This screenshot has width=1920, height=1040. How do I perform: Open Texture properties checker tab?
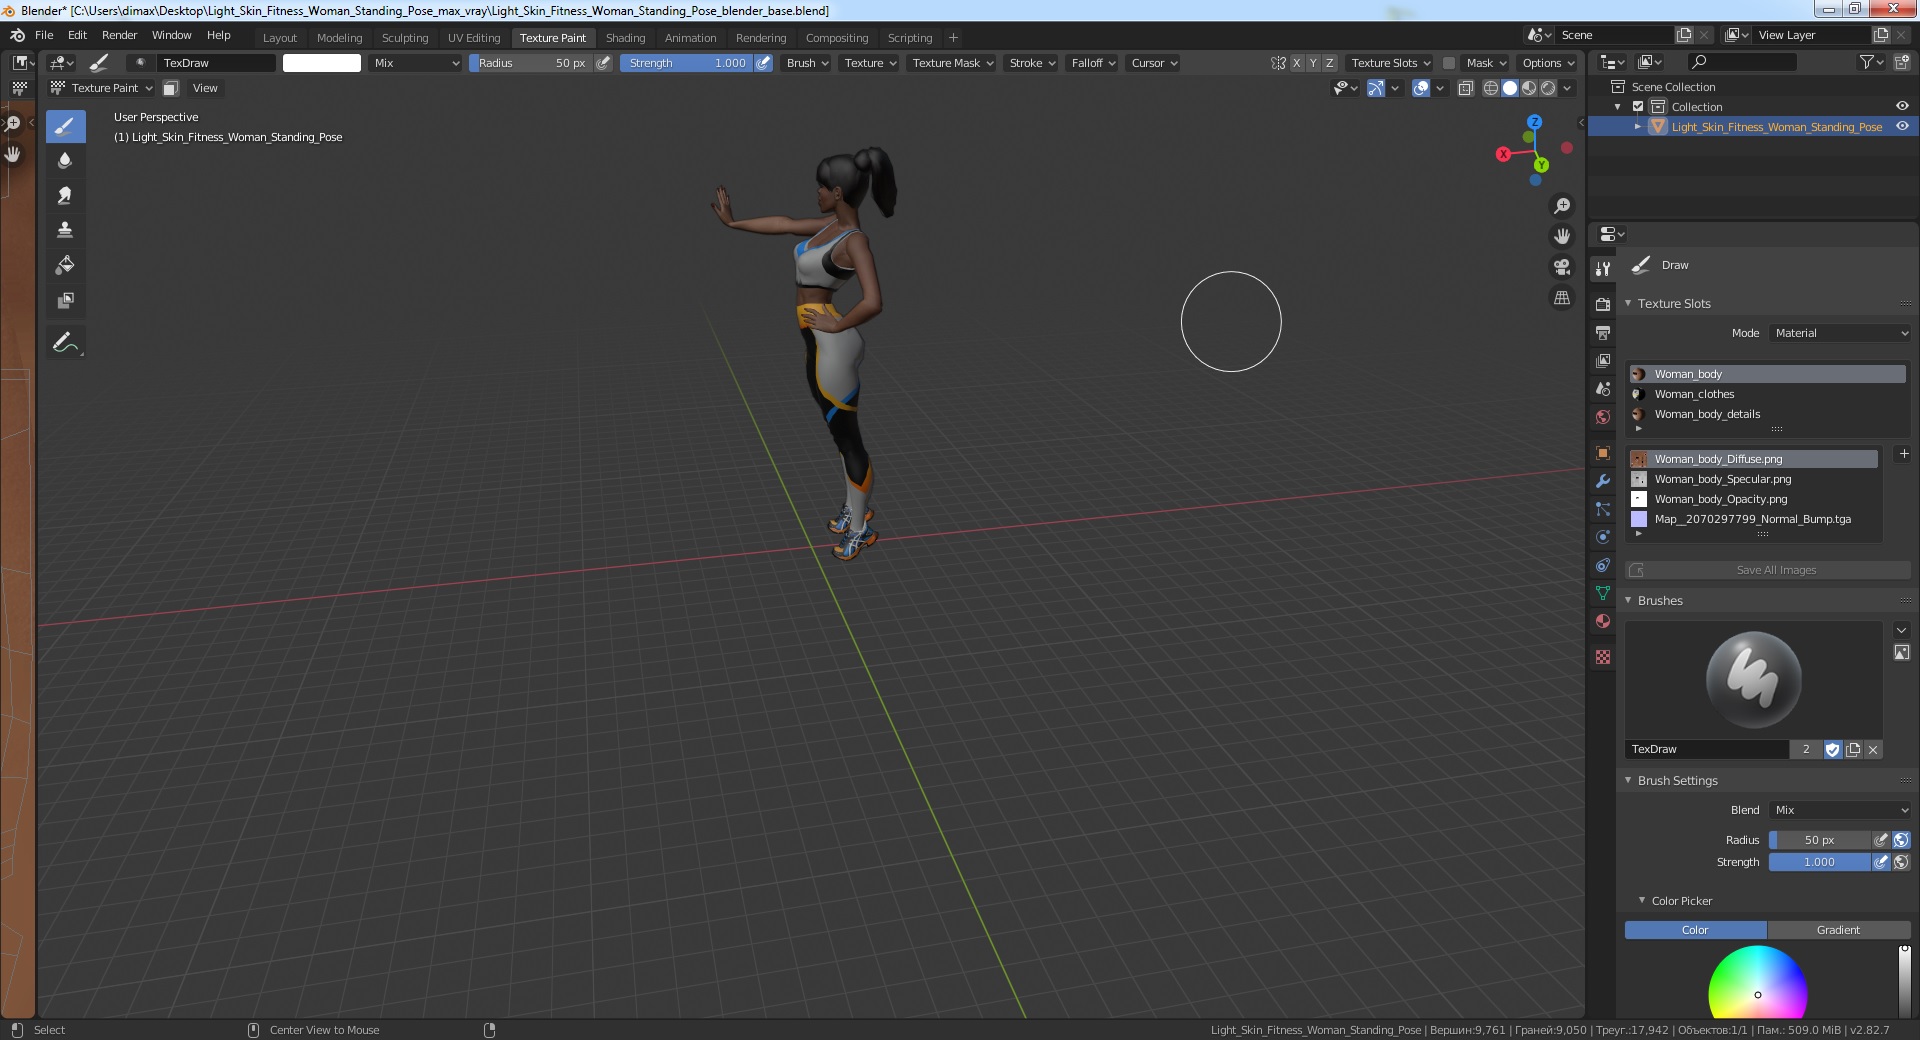click(x=1603, y=657)
